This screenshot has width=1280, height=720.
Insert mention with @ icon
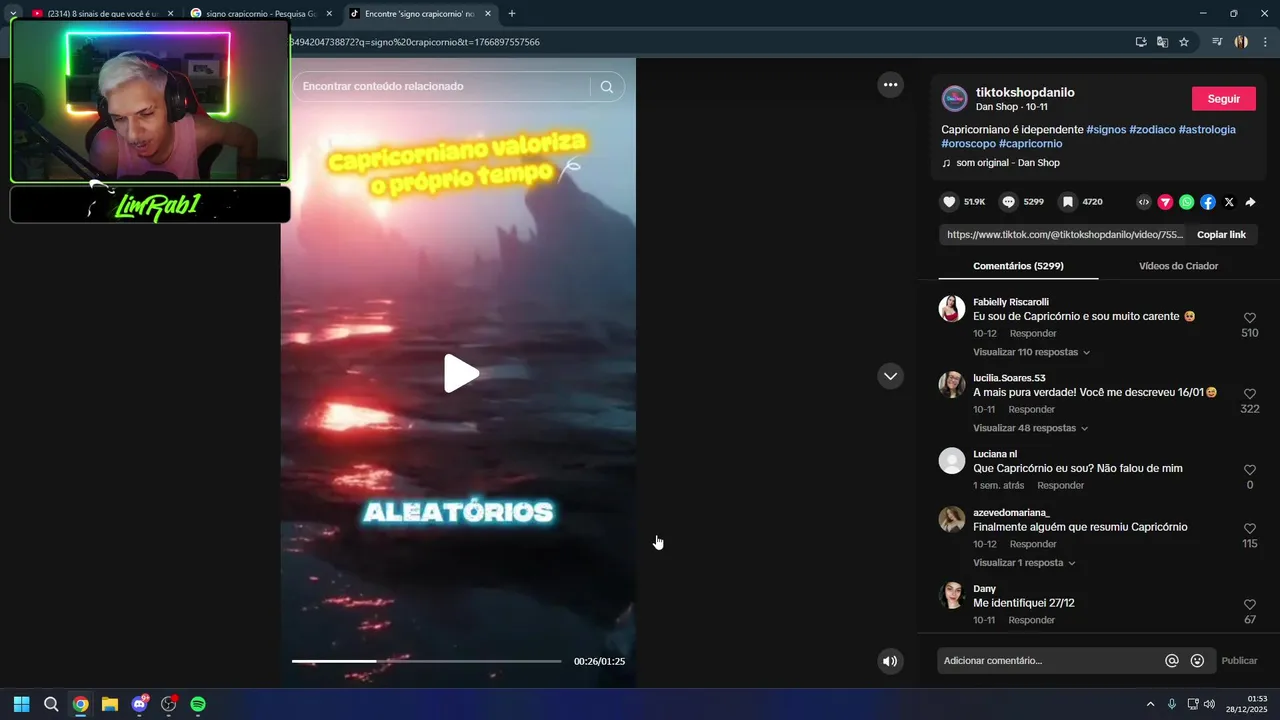(x=1172, y=661)
